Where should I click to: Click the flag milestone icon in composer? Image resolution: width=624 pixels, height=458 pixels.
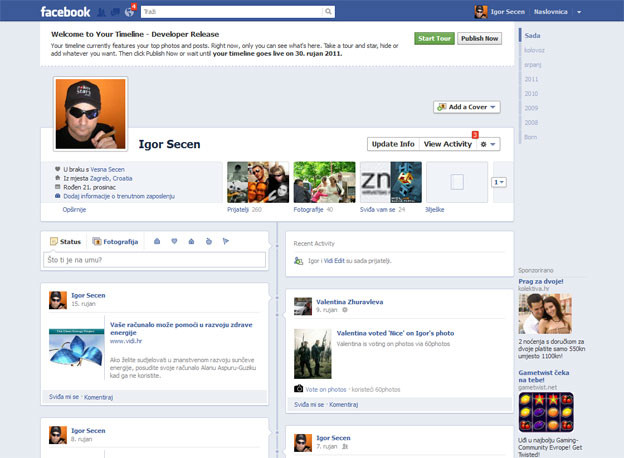tap(226, 241)
